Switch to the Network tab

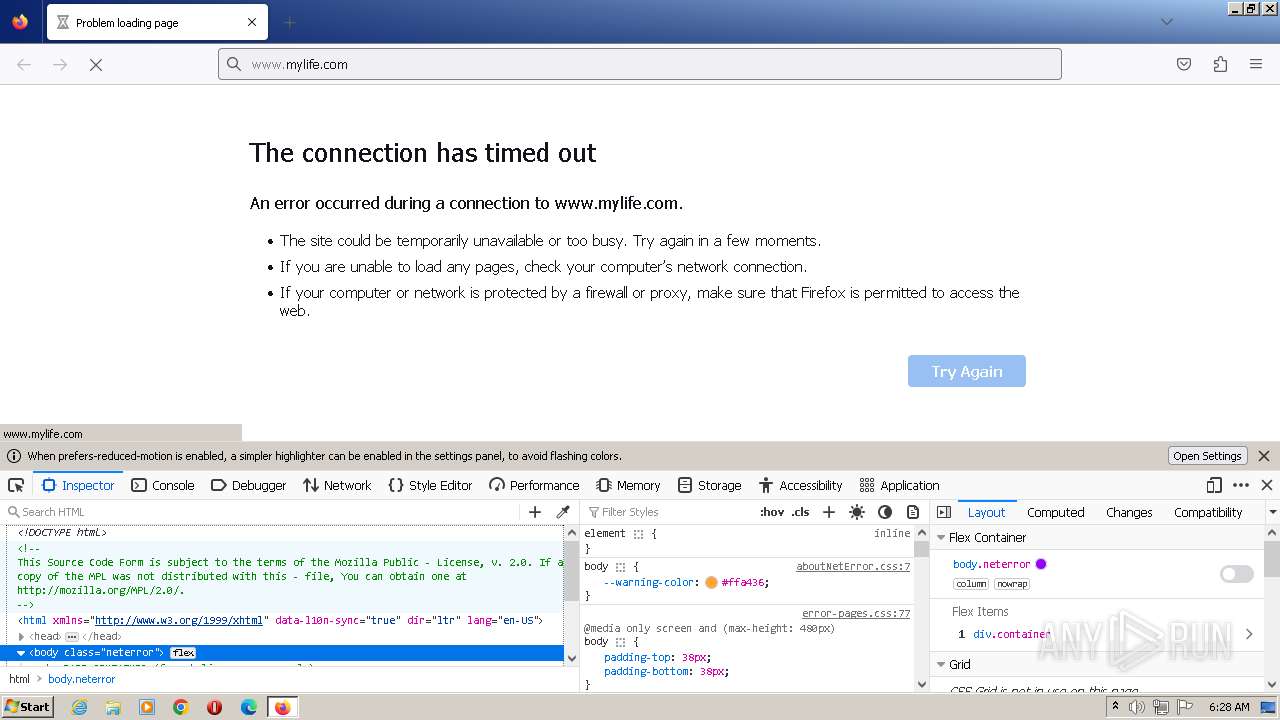coord(337,485)
